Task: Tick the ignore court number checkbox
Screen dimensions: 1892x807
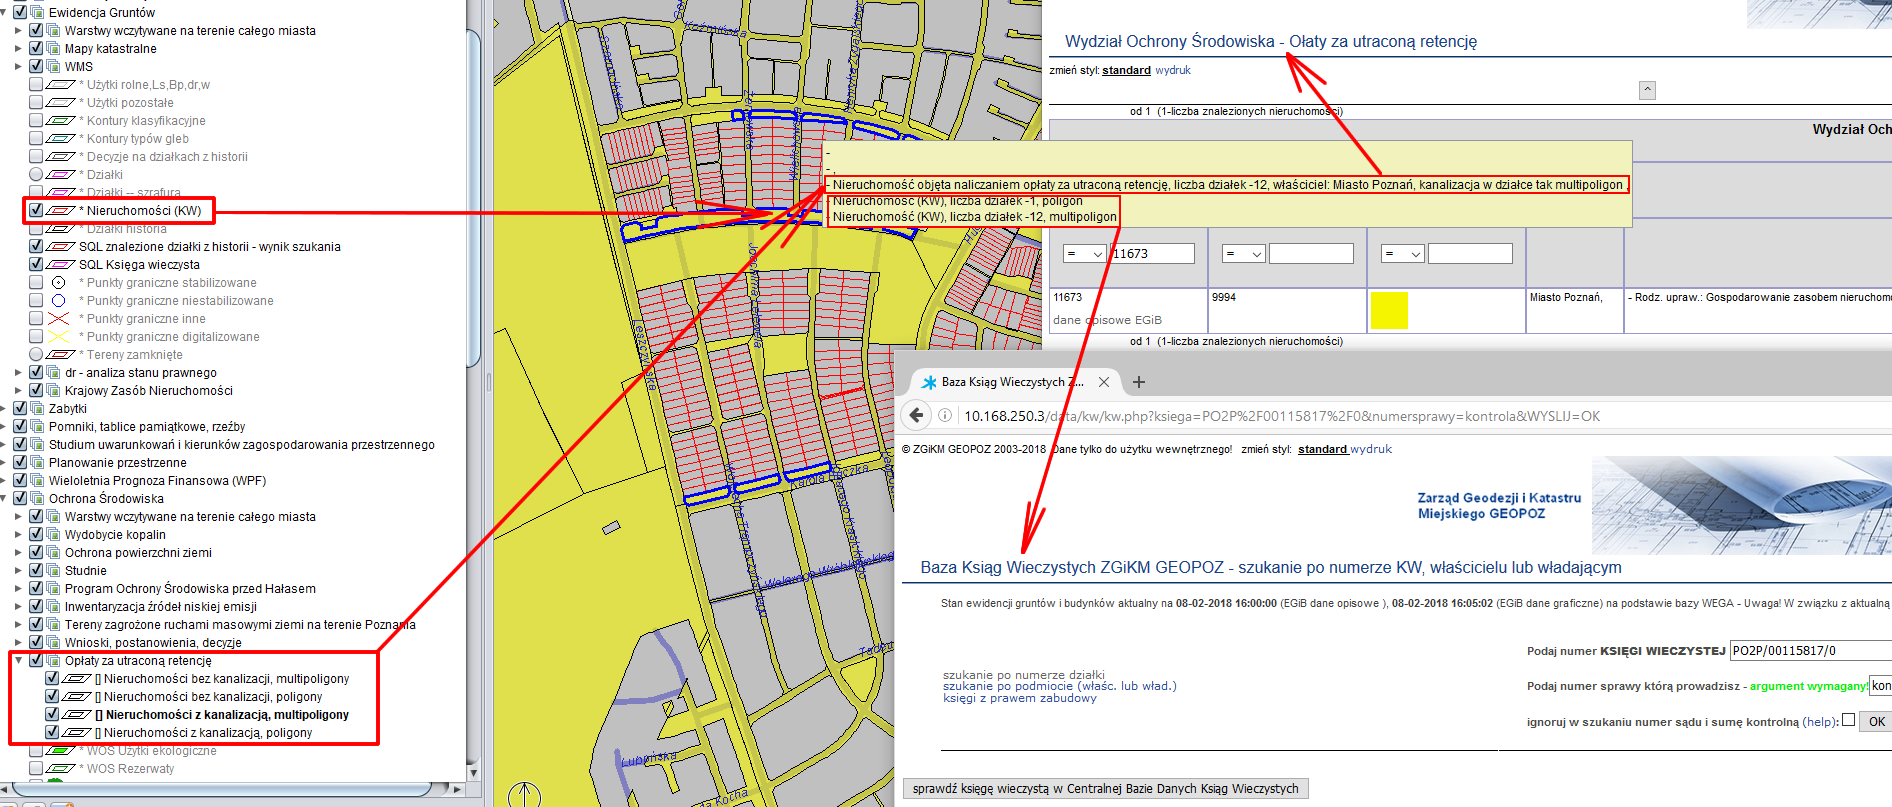Action: (x=1848, y=720)
